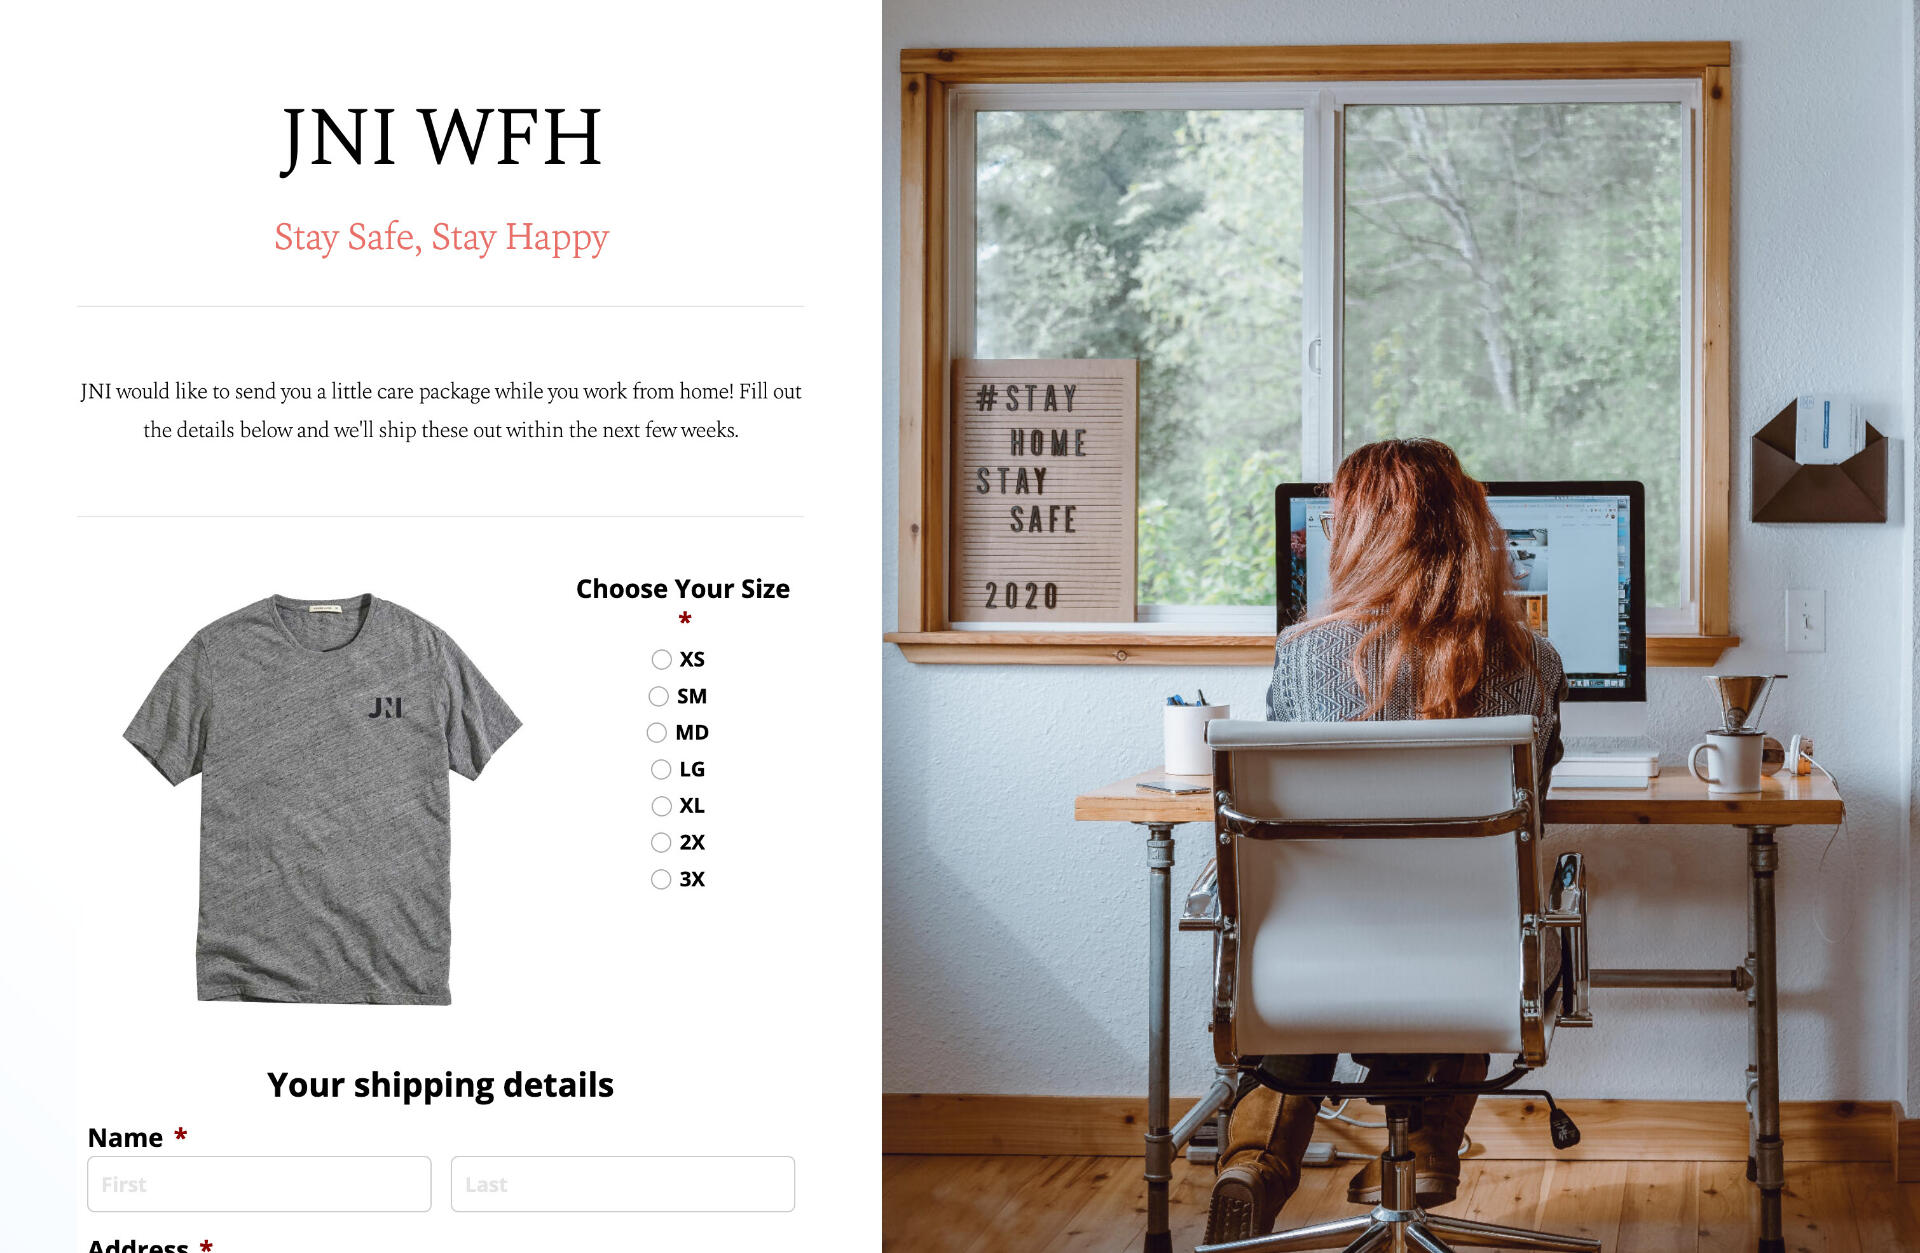Select the XL size option

tap(661, 806)
